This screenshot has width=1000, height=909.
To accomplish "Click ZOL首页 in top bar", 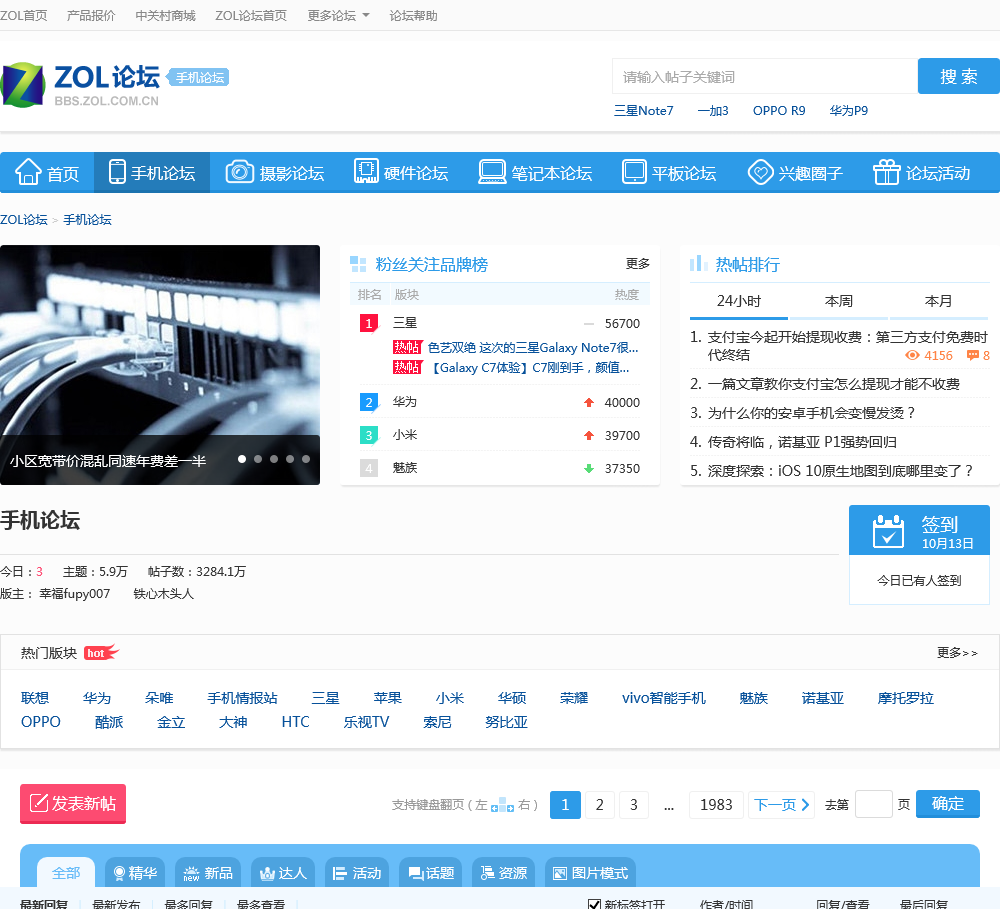I will tap(24, 15).
